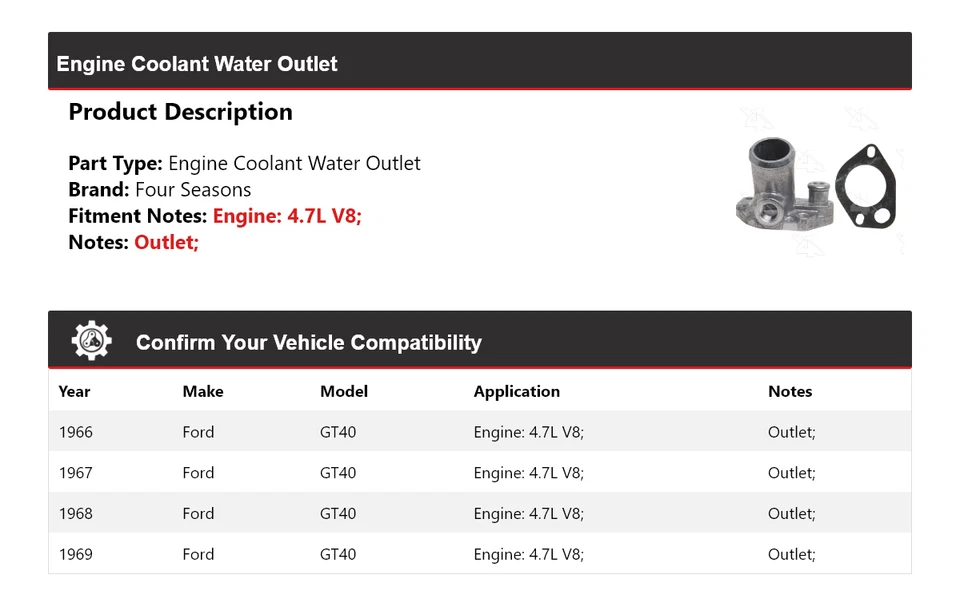Select the 1967 year cell
The image size is (960, 606).
point(76,473)
